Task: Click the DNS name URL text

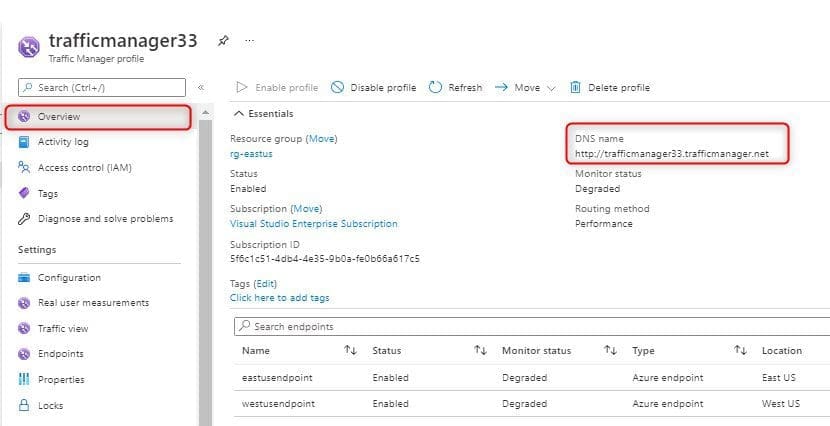Action: pyautogui.click(x=672, y=154)
